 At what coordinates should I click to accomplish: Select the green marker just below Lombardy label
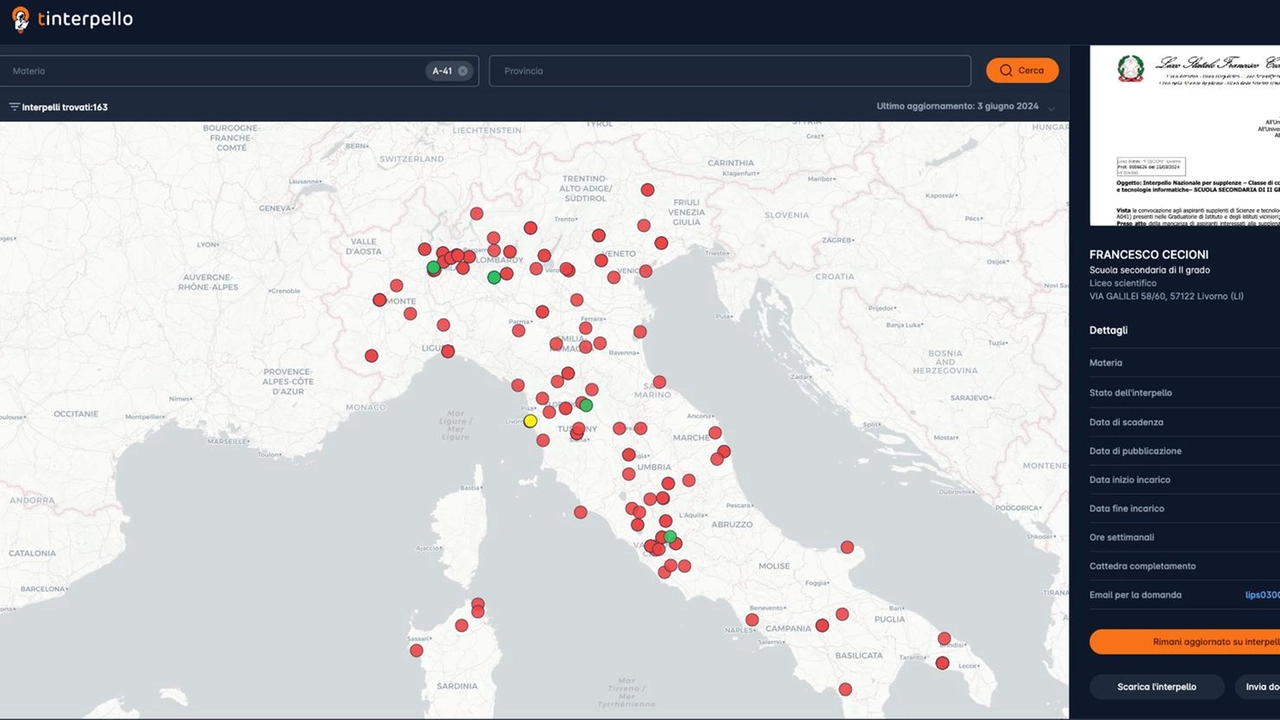pyautogui.click(x=494, y=277)
